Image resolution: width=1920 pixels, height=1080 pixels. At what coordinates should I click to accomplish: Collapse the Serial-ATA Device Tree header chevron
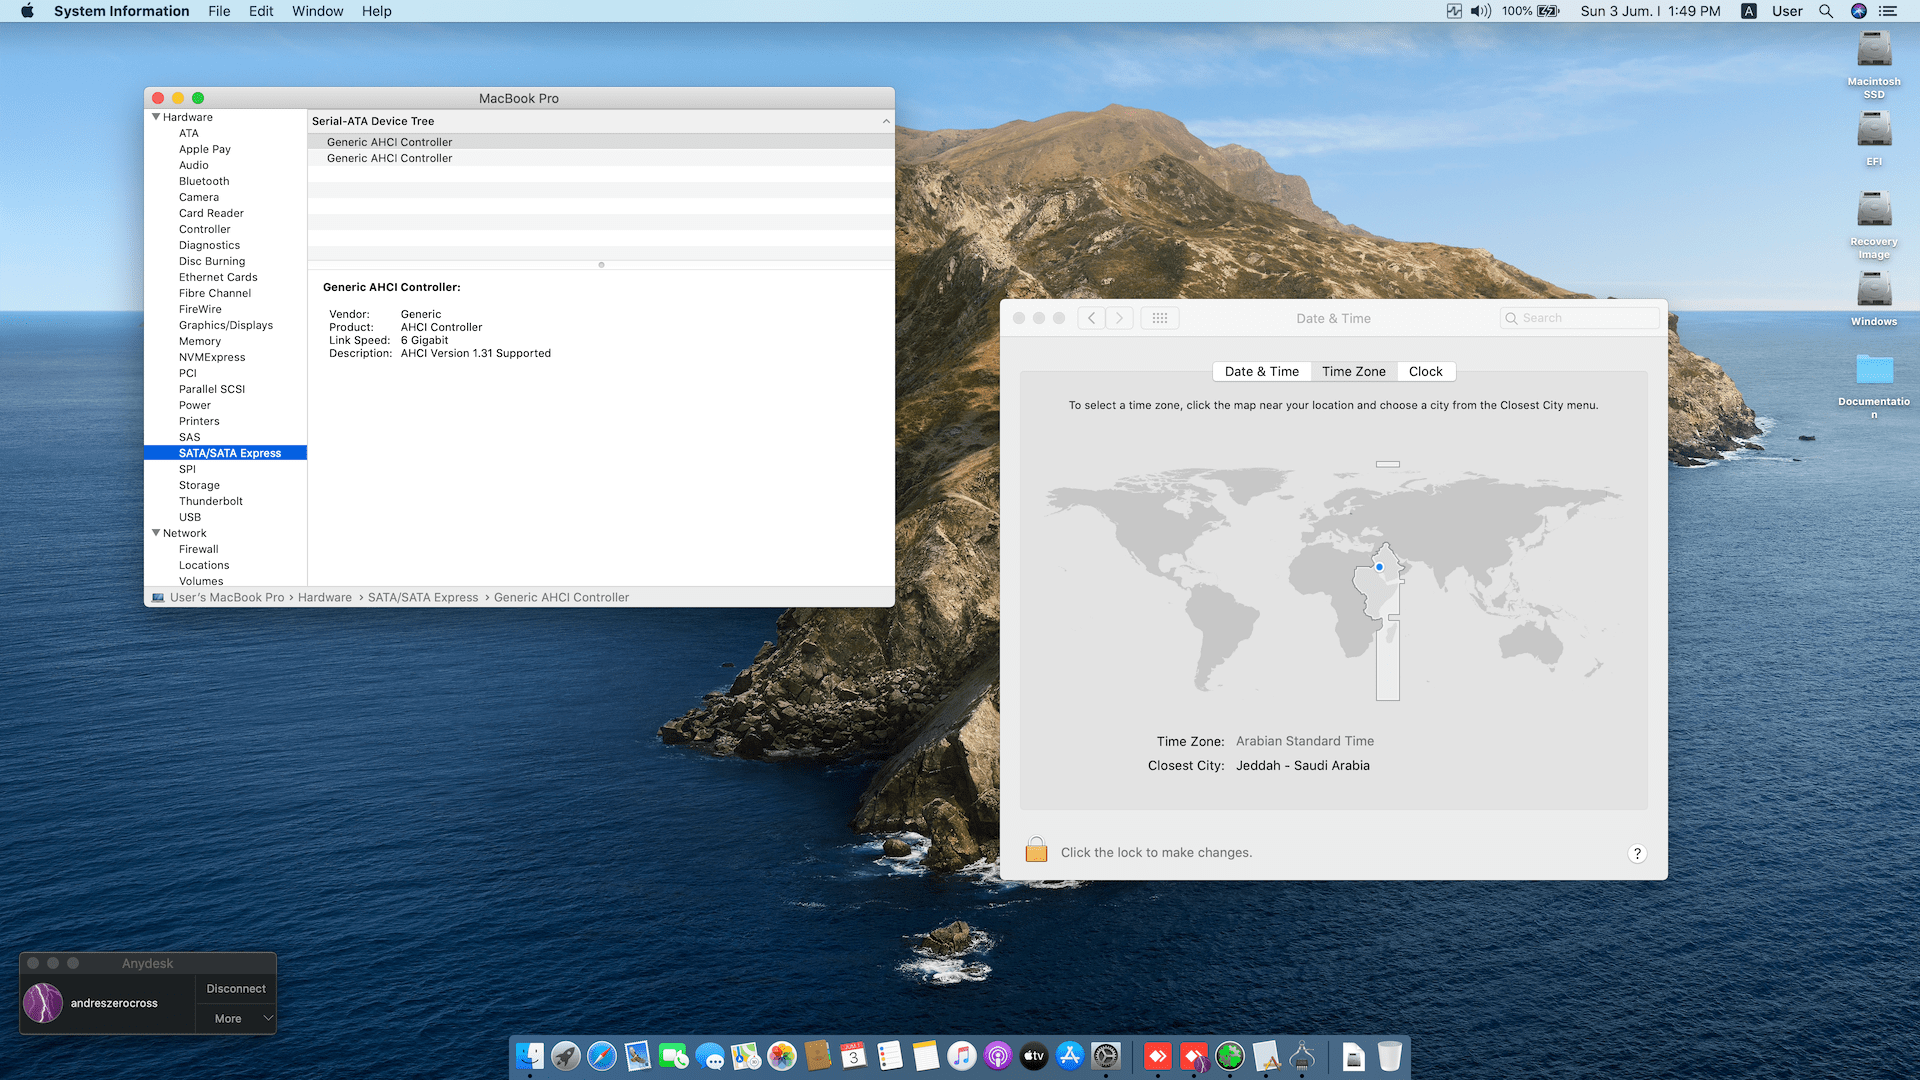click(x=886, y=121)
